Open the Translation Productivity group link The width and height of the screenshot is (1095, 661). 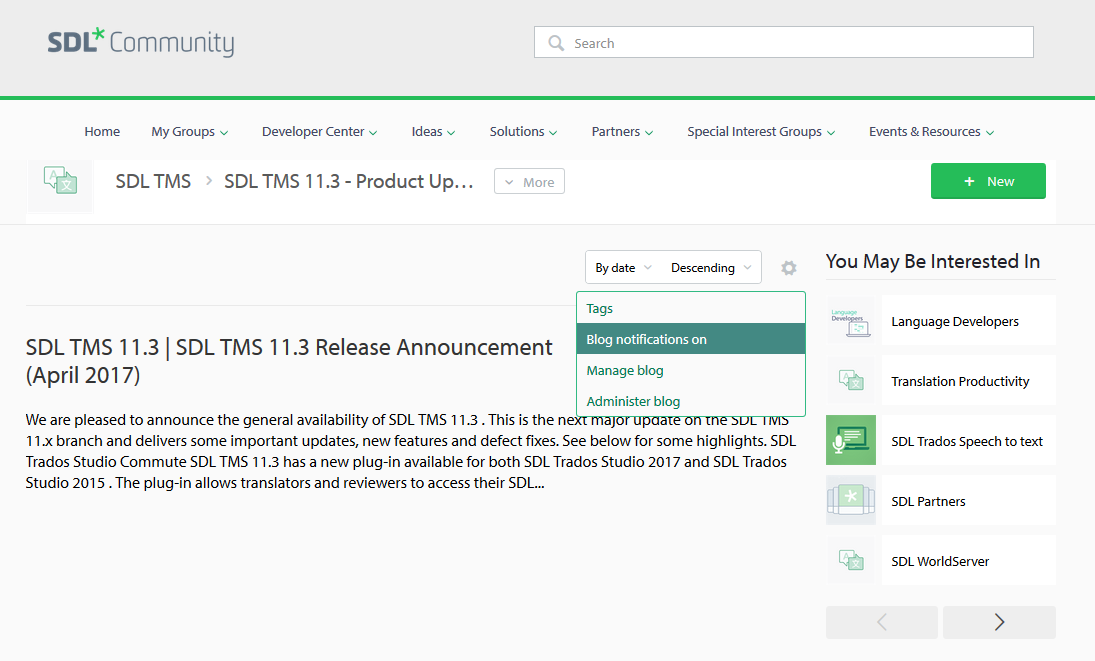click(960, 381)
